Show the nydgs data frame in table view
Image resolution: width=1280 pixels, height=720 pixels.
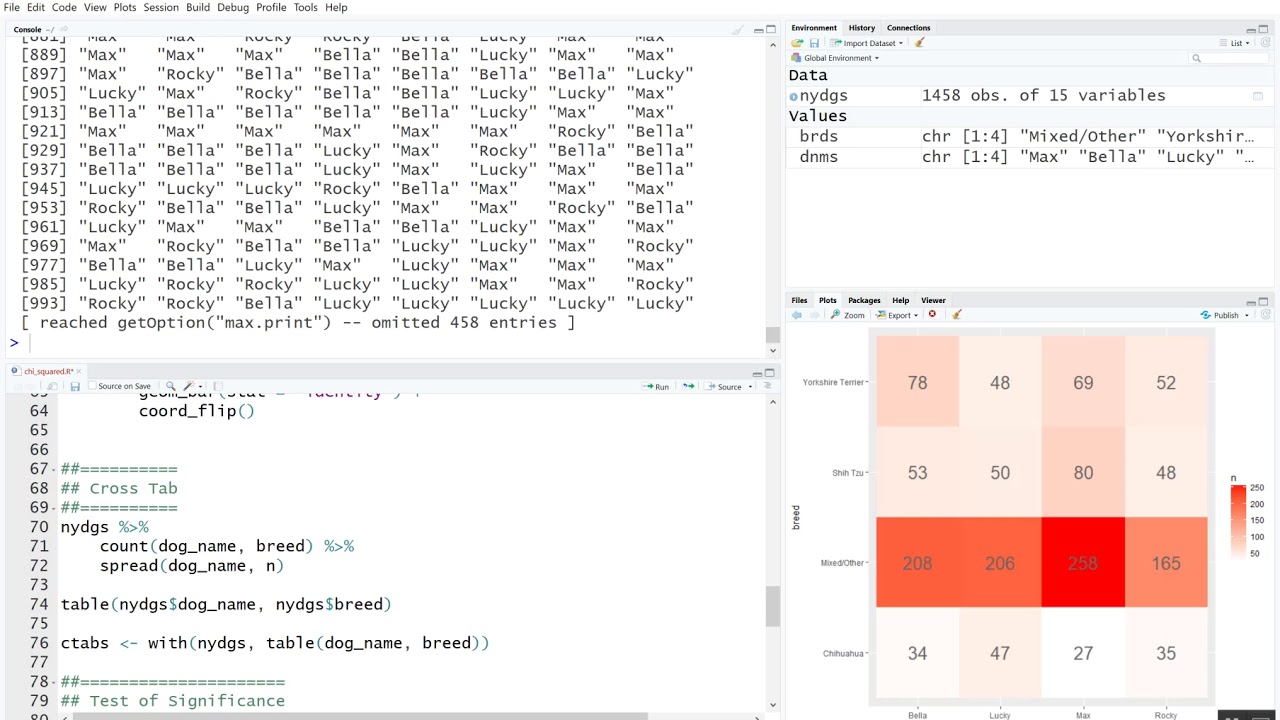1258,96
